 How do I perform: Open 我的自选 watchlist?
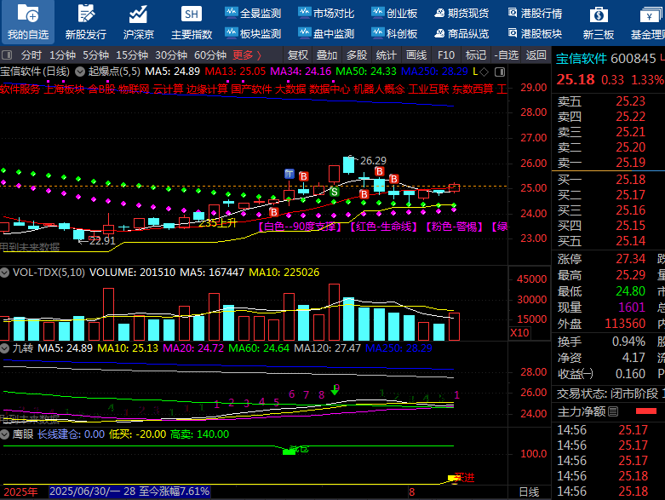(x=28, y=22)
